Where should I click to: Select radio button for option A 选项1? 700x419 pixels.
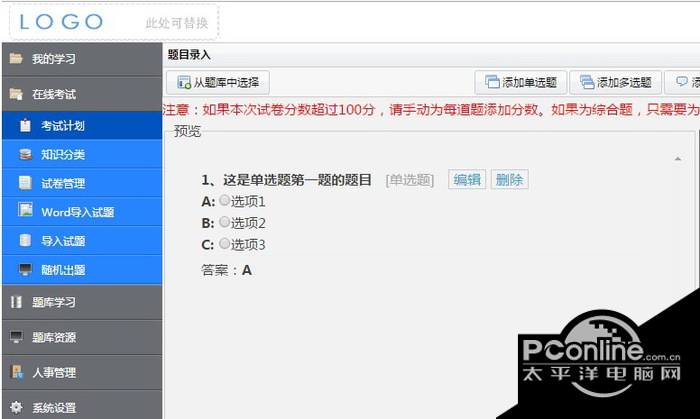[x=225, y=200]
